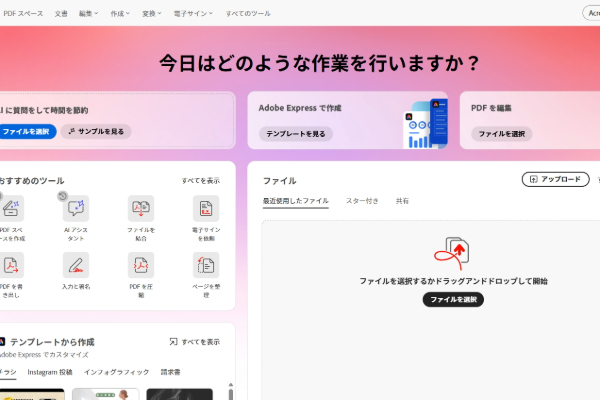Click the black ファイルを選択 button in drop area

tap(452, 299)
